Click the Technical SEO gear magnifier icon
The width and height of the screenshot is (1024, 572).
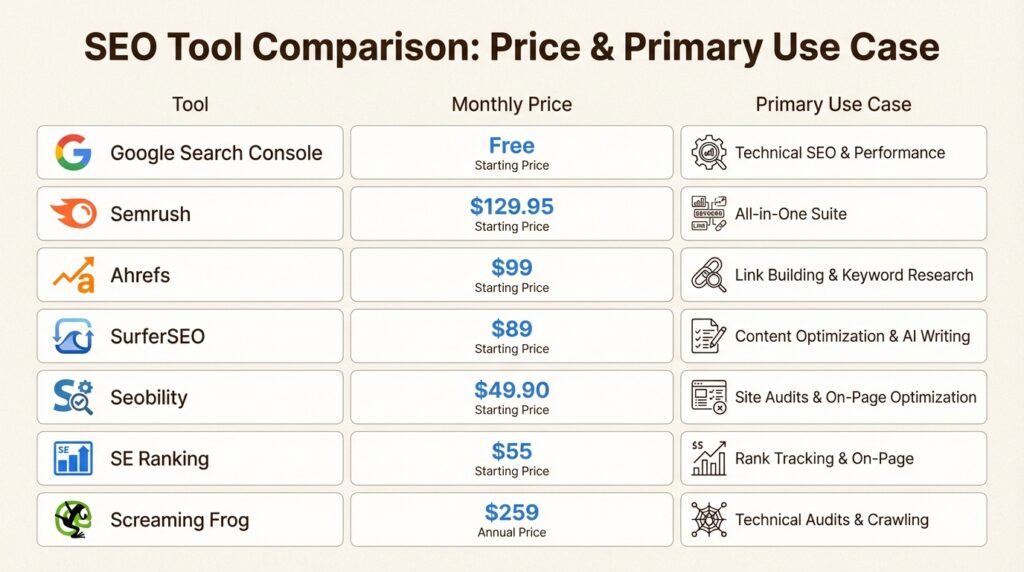(709, 153)
